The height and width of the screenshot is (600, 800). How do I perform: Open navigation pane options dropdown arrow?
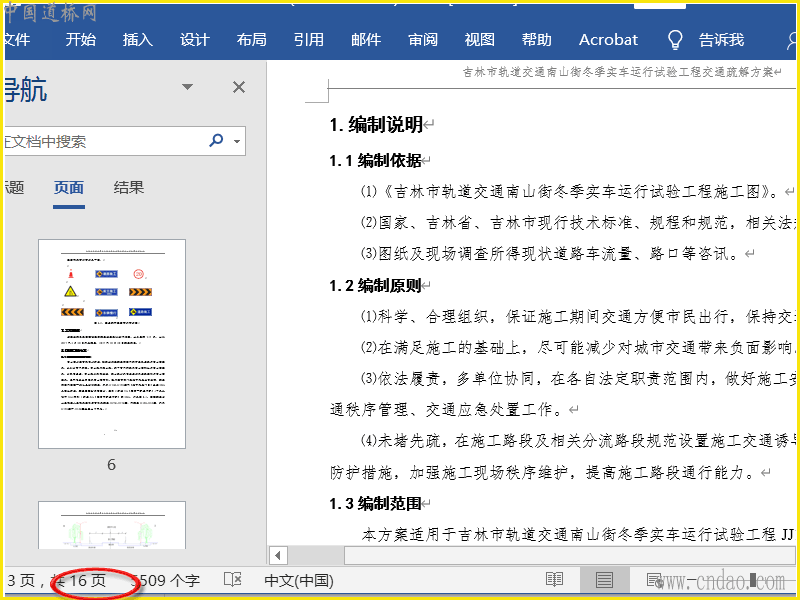188,87
